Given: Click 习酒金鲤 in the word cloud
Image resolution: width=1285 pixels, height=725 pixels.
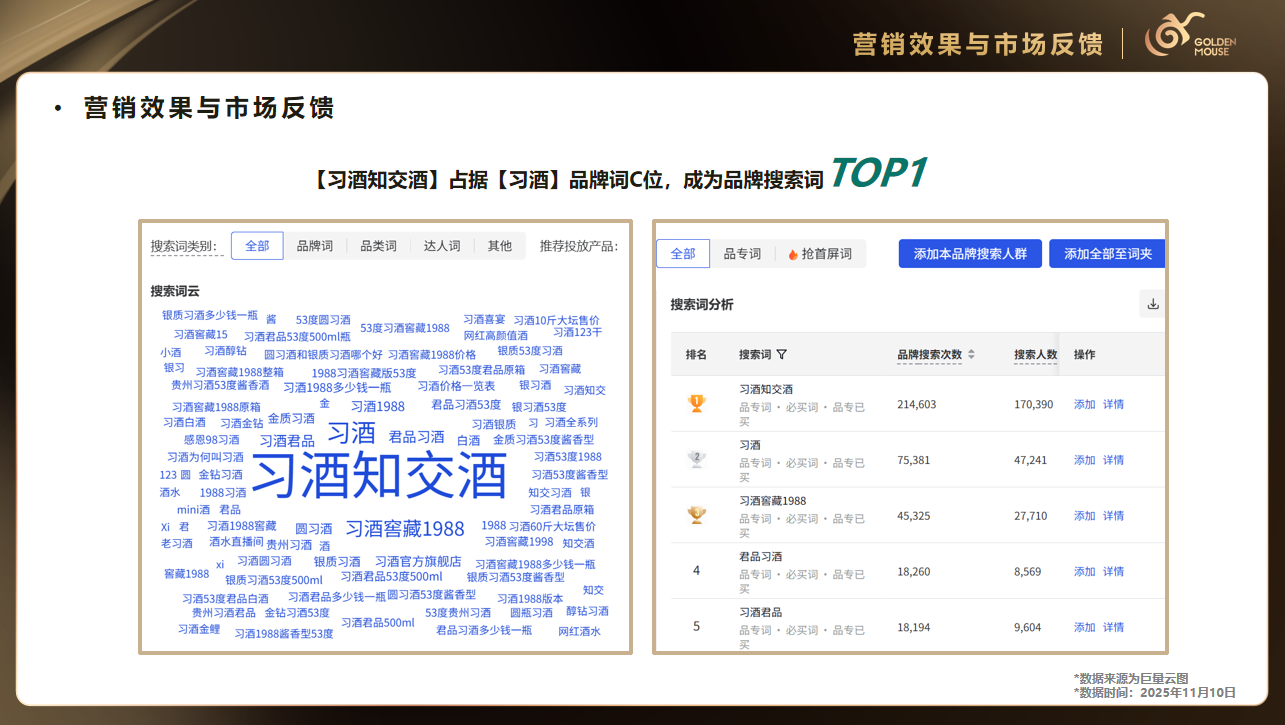Looking at the screenshot, I should [199, 629].
